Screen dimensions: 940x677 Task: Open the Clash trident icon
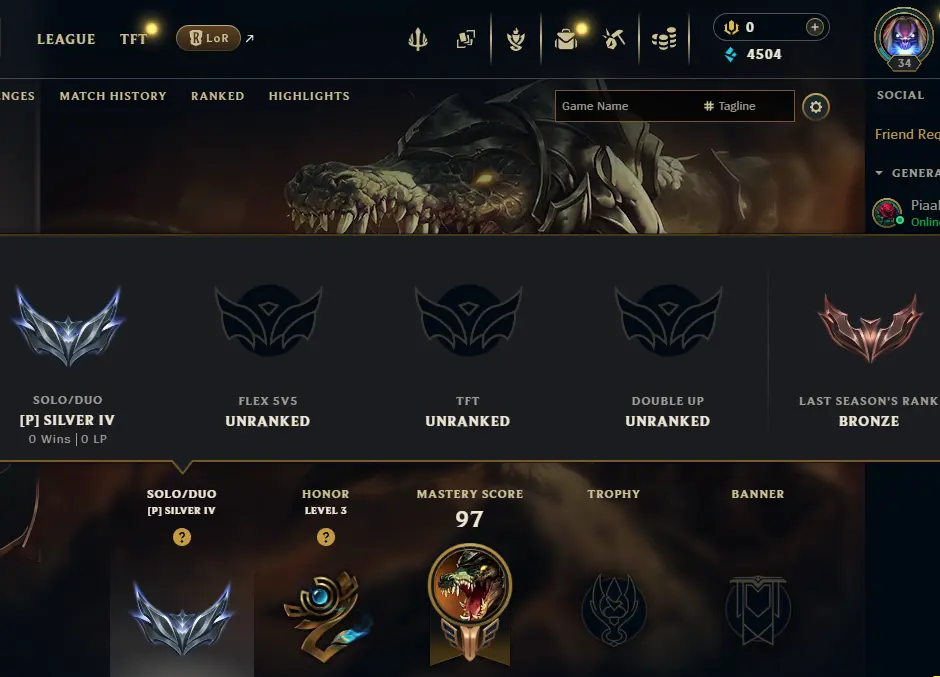(418, 40)
